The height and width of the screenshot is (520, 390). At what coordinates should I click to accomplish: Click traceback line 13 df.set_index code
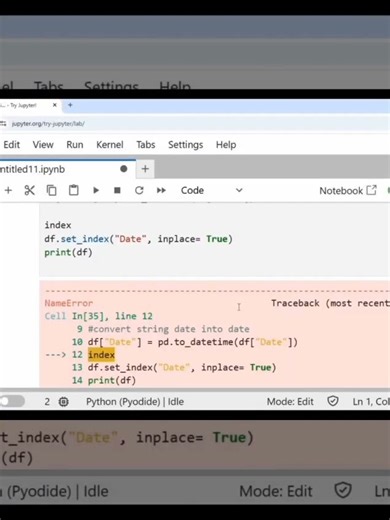click(x=182, y=367)
